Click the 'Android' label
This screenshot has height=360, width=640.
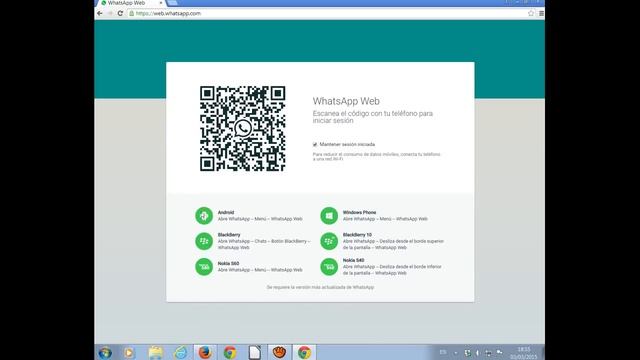click(226, 212)
